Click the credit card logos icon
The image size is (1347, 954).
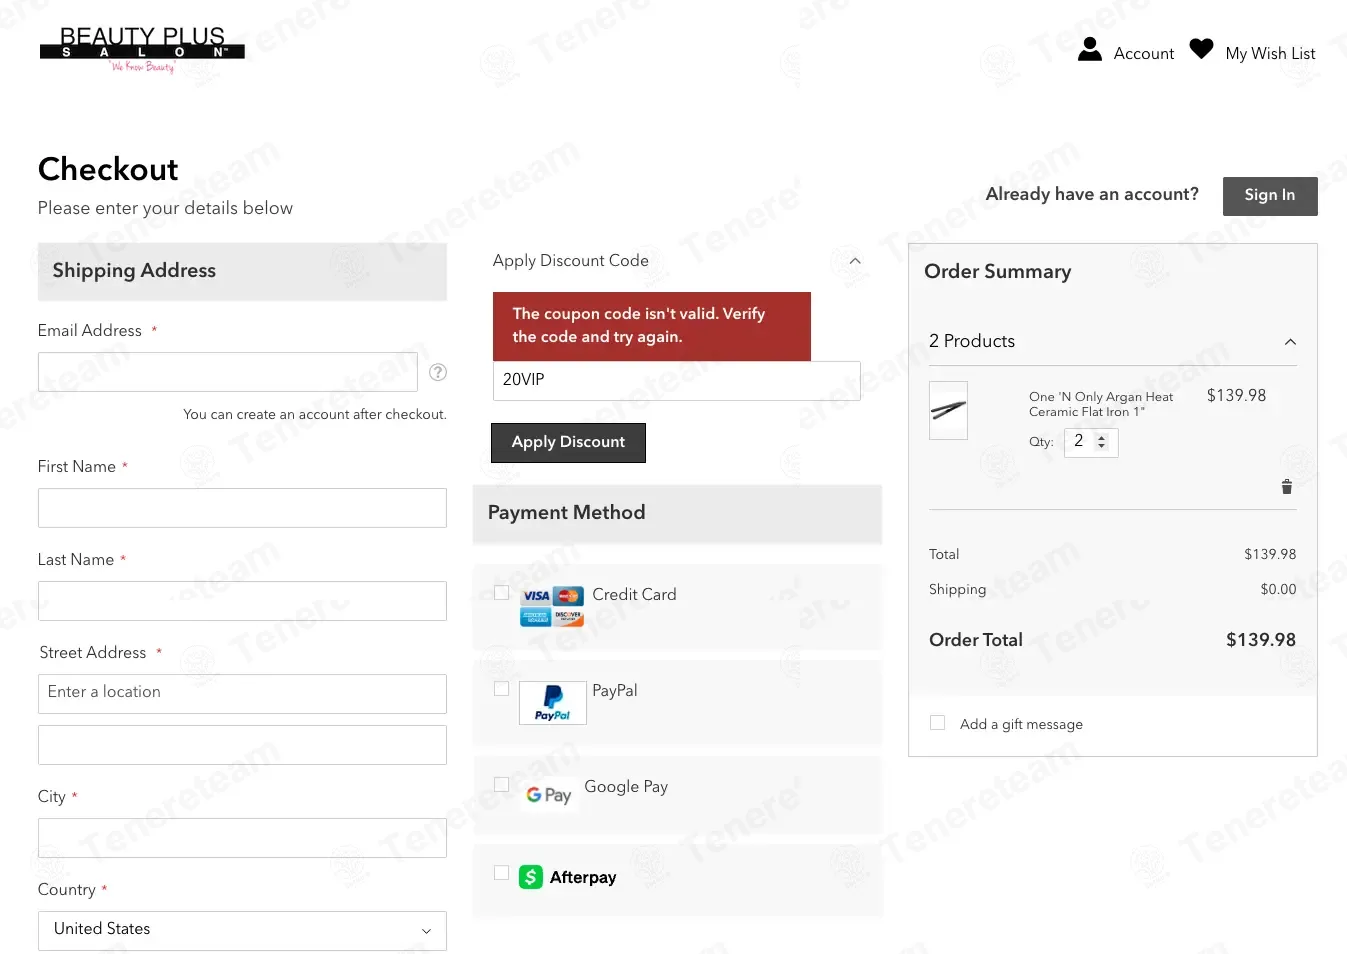point(552,606)
